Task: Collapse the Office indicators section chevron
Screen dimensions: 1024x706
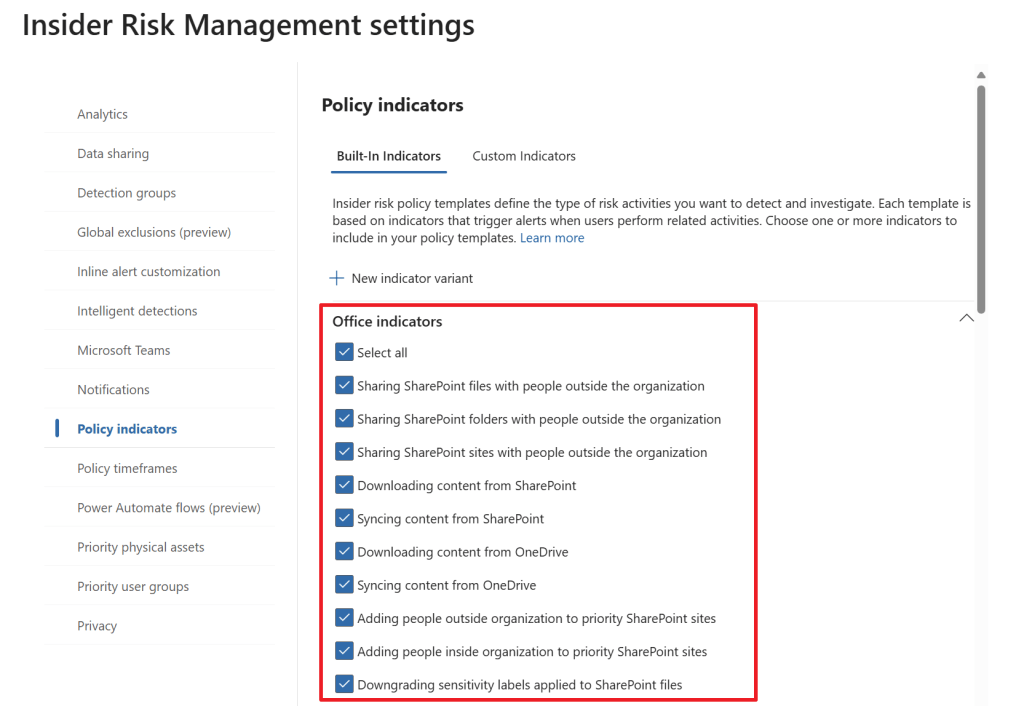Action: click(x=966, y=318)
